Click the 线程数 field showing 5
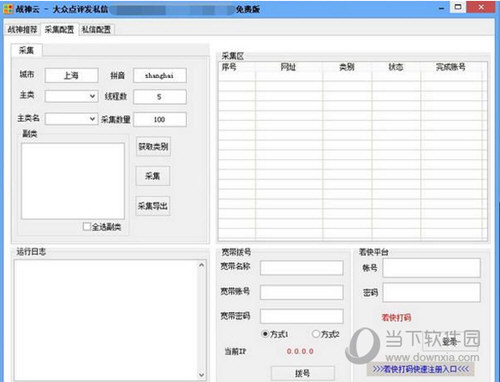 pyautogui.click(x=160, y=97)
